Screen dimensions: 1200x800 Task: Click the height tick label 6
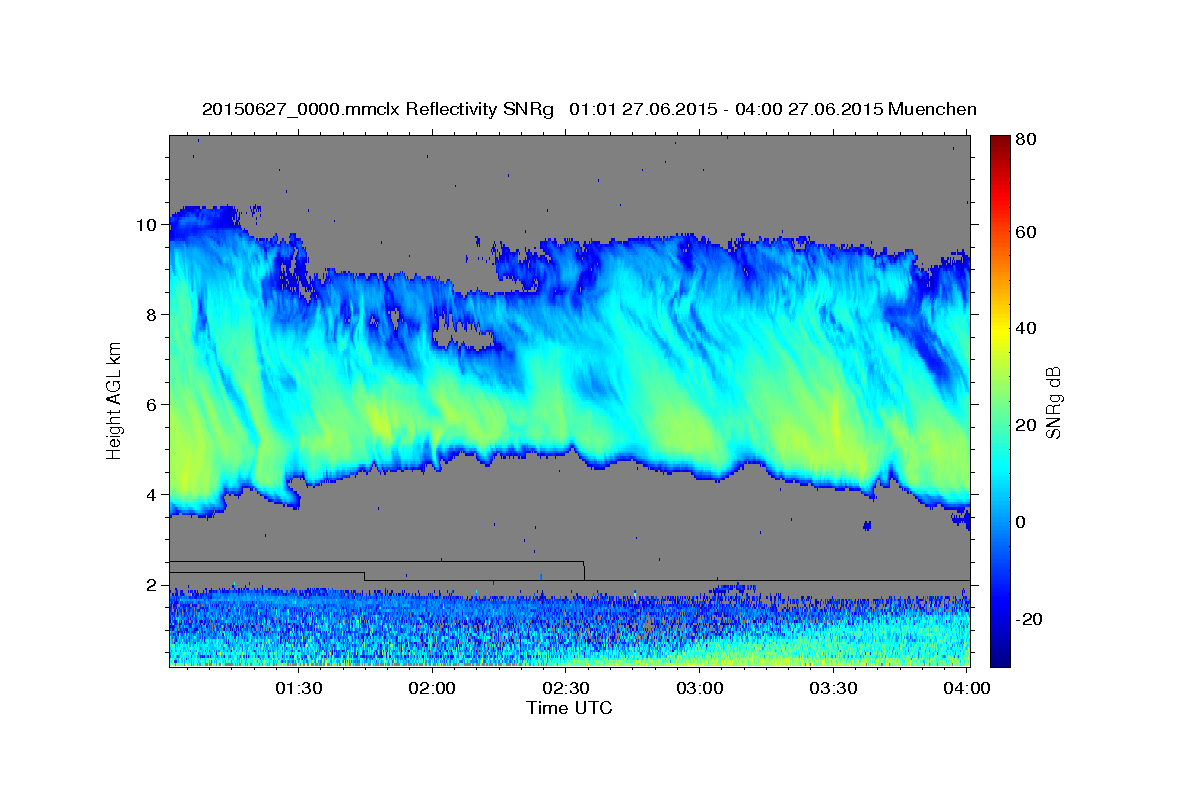point(151,405)
